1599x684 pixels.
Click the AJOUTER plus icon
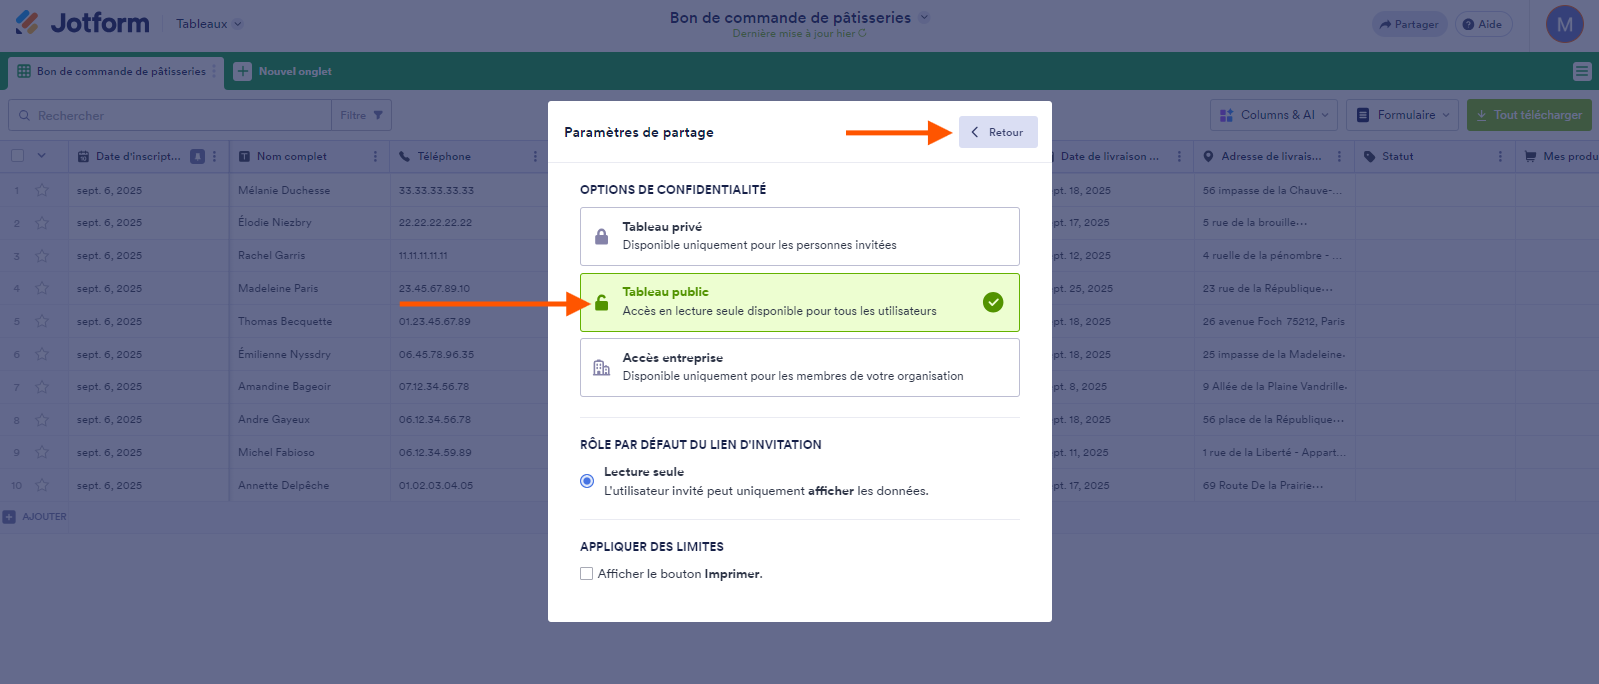[9, 517]
